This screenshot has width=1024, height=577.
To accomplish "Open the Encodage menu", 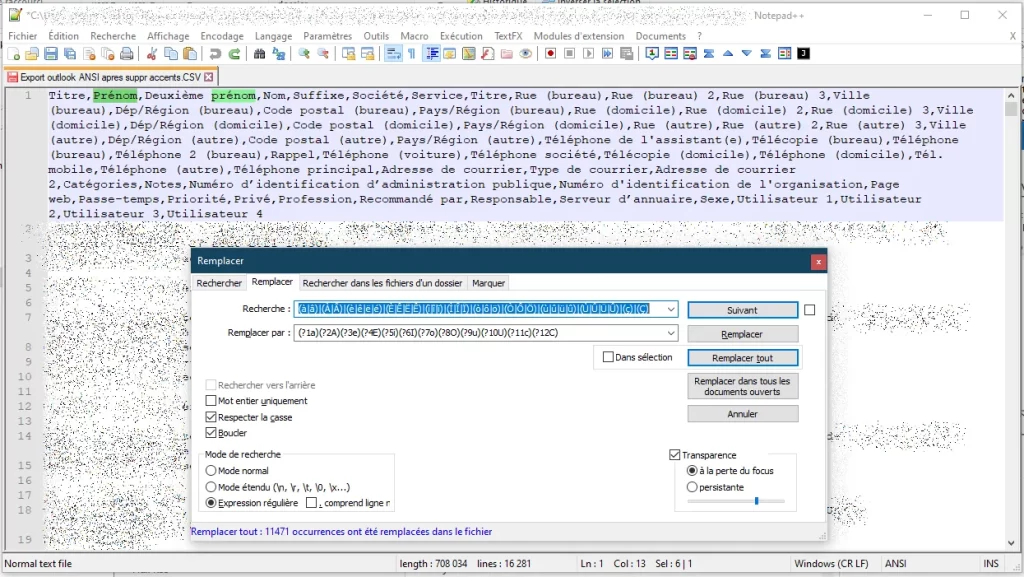I will [x=222, y=36].
